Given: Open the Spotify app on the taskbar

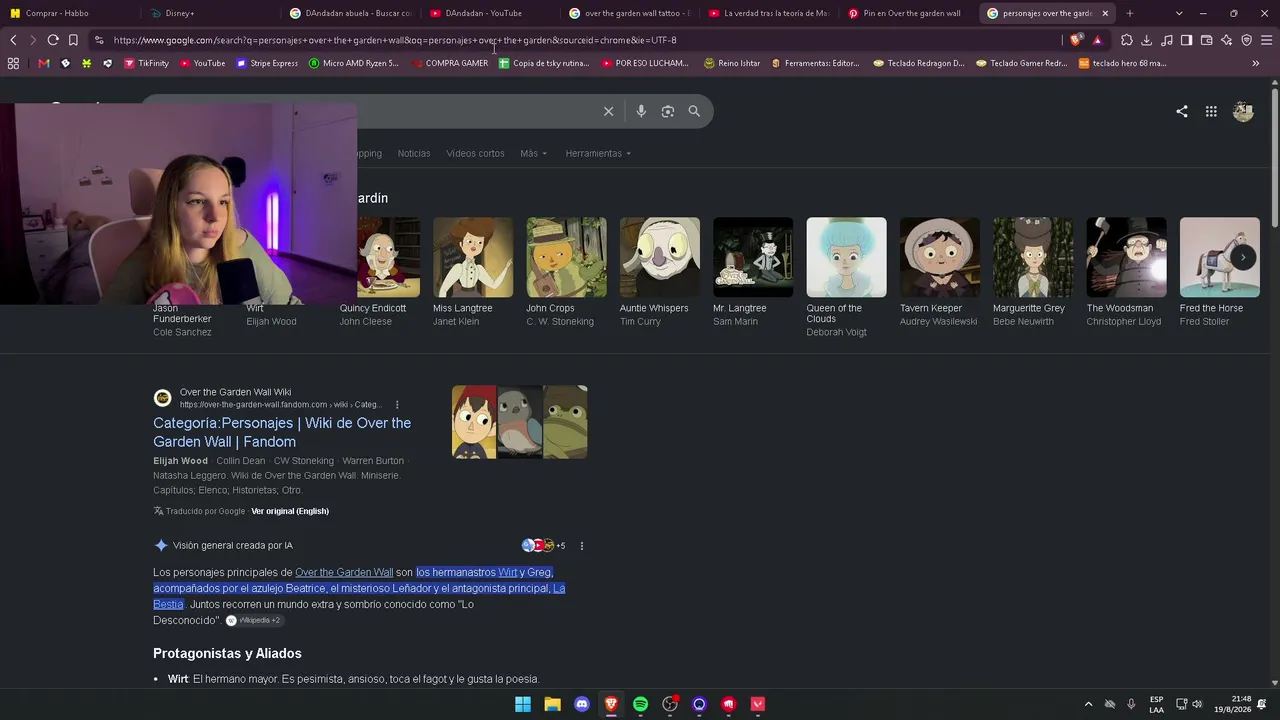Looking at the screenshot, I should click(640, 704).
